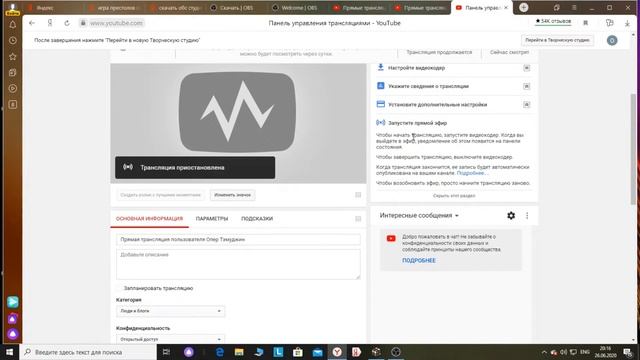The image size is (640, 360).
Task: Click the 'Перейти в Творческую студию' button
Action: (557, 40)
